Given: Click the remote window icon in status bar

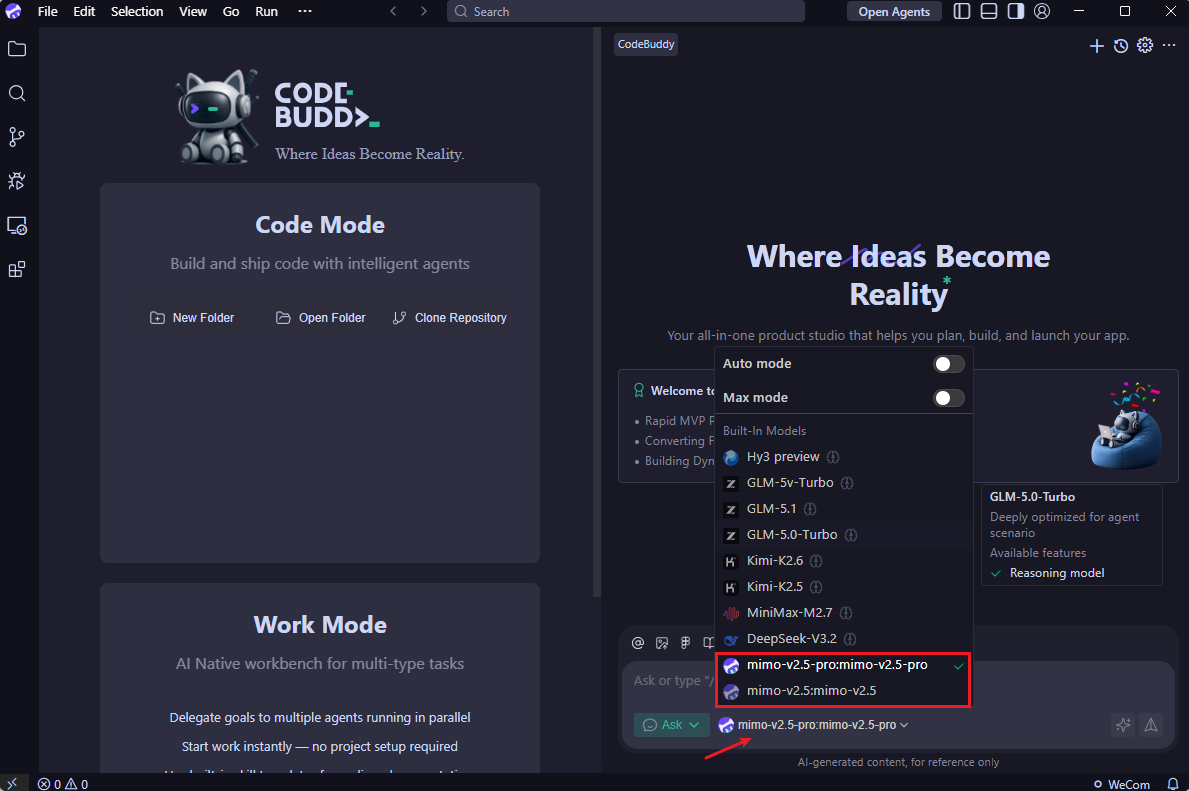Looking at the screenshot, I should click(x=12, y=784).
